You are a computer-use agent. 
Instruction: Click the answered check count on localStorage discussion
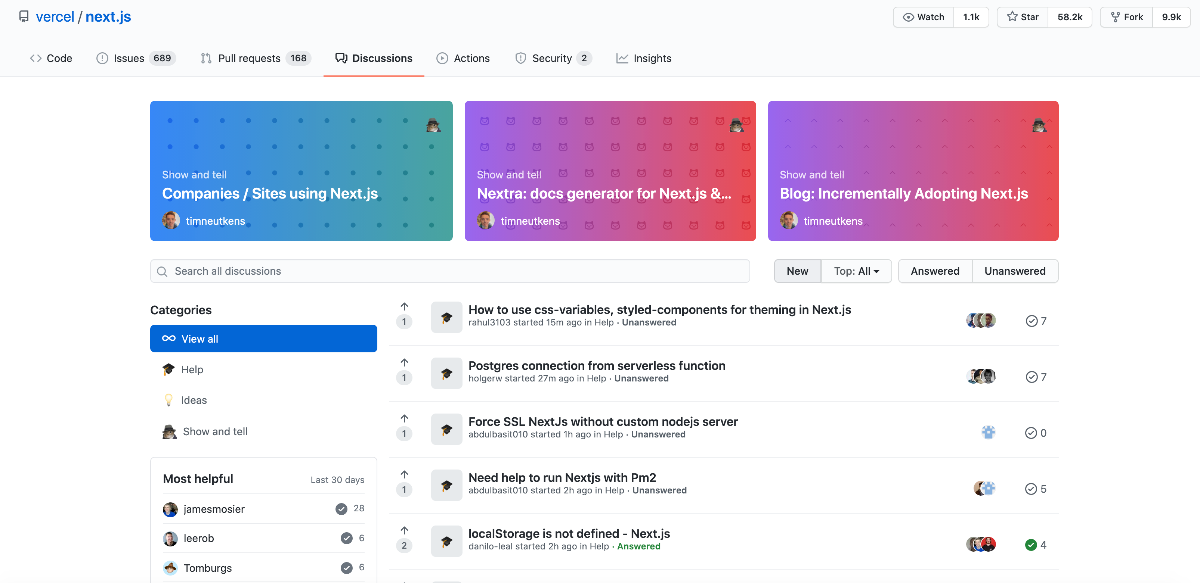click(1036, 545)
